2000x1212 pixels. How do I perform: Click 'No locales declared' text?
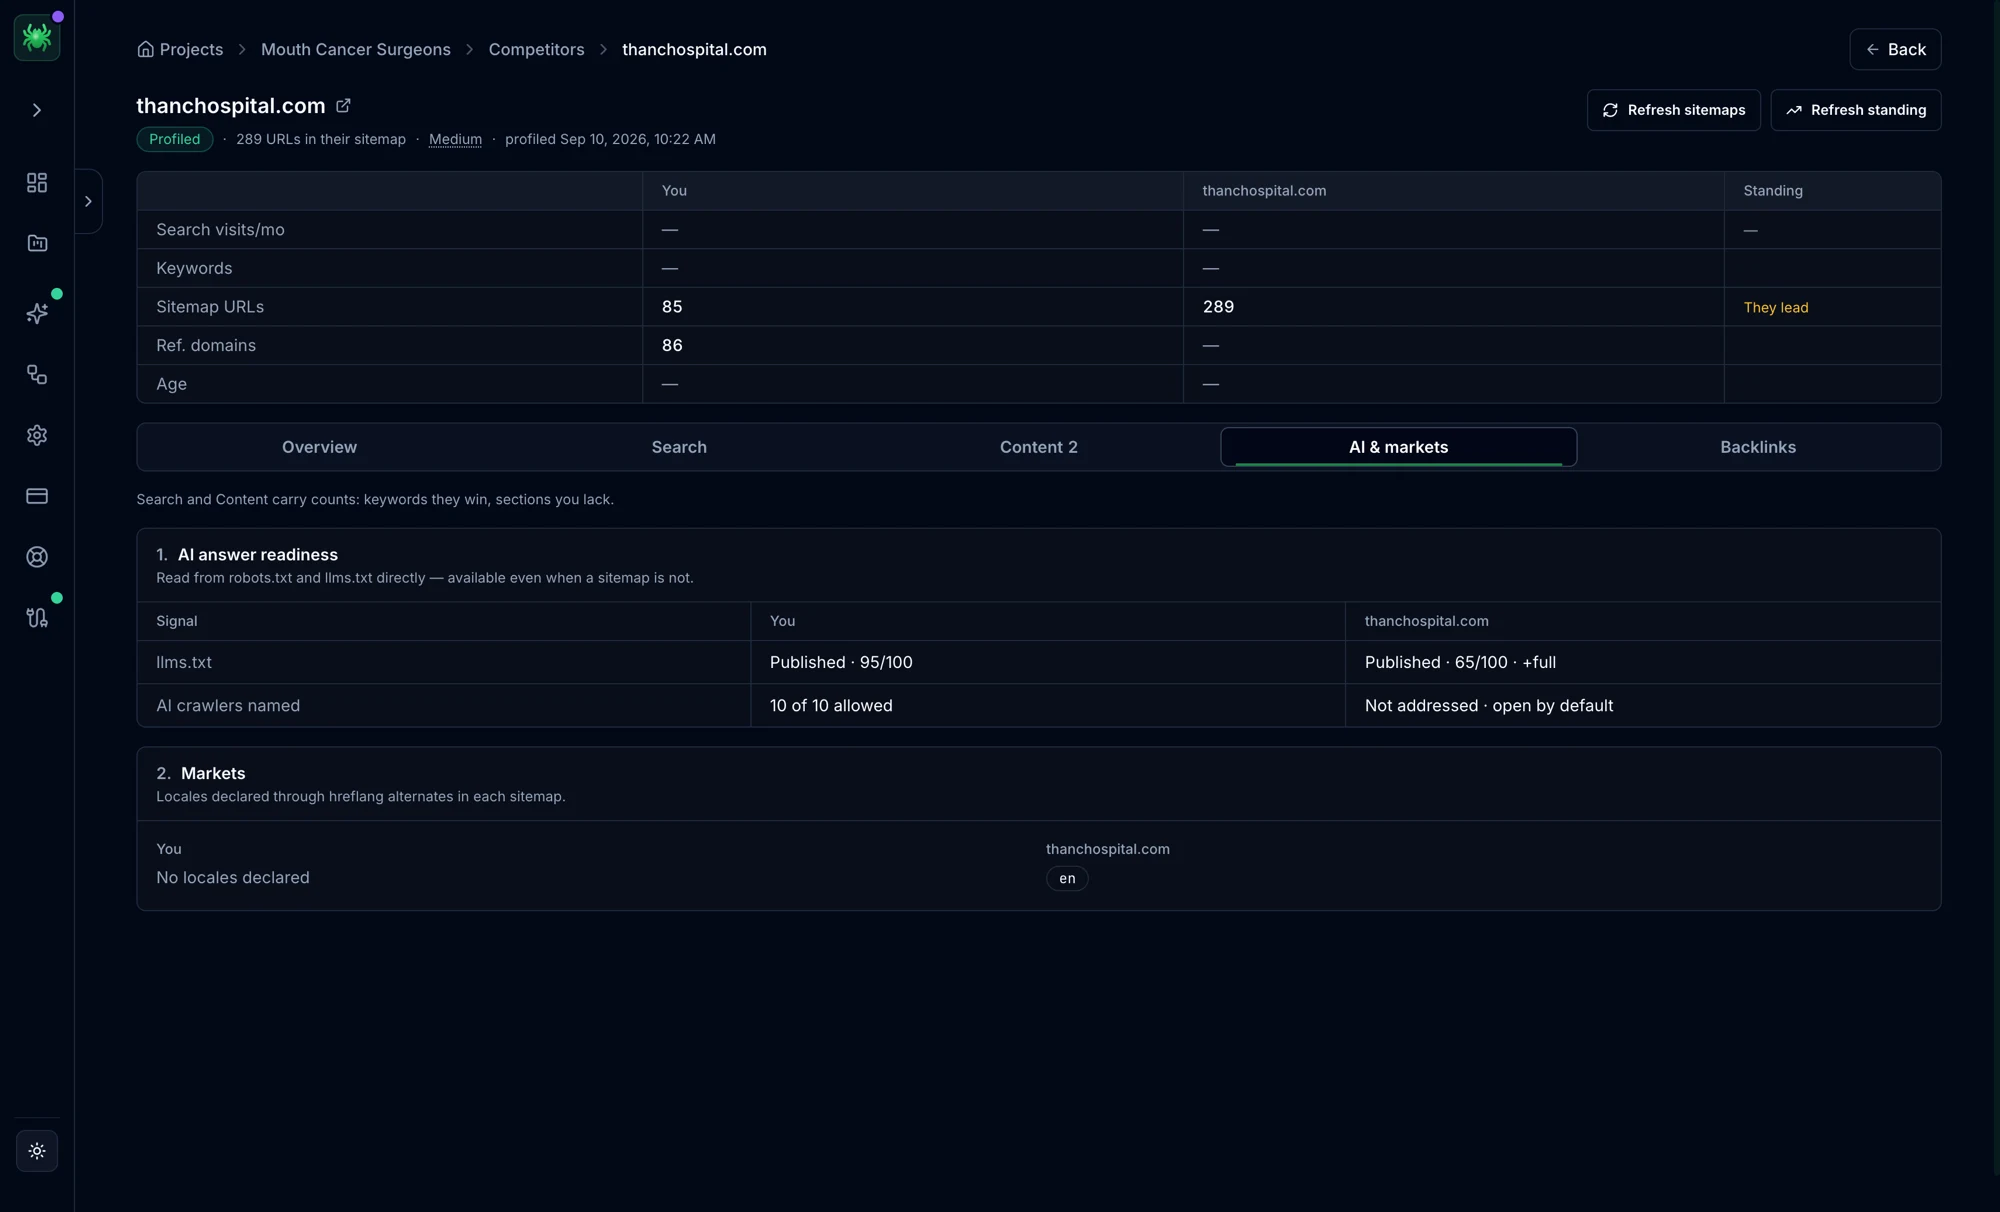click(233, 877)
